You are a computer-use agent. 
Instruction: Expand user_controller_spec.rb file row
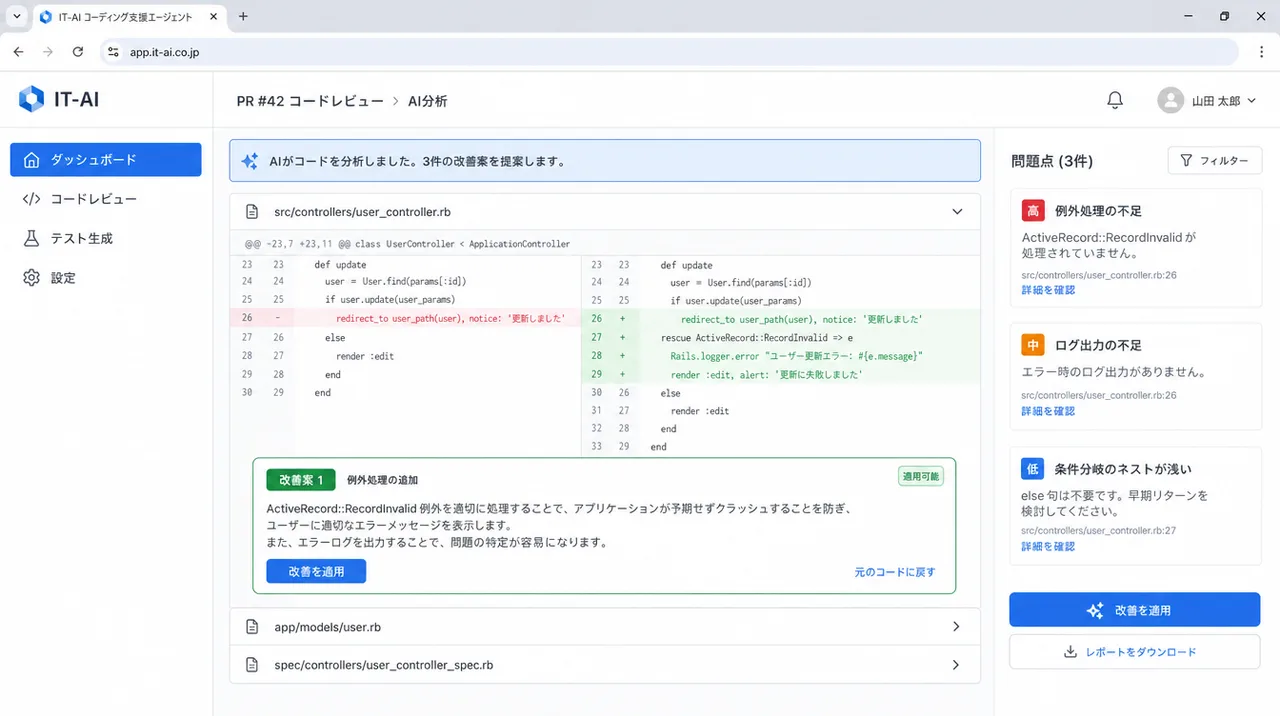[x=605, y=665]
